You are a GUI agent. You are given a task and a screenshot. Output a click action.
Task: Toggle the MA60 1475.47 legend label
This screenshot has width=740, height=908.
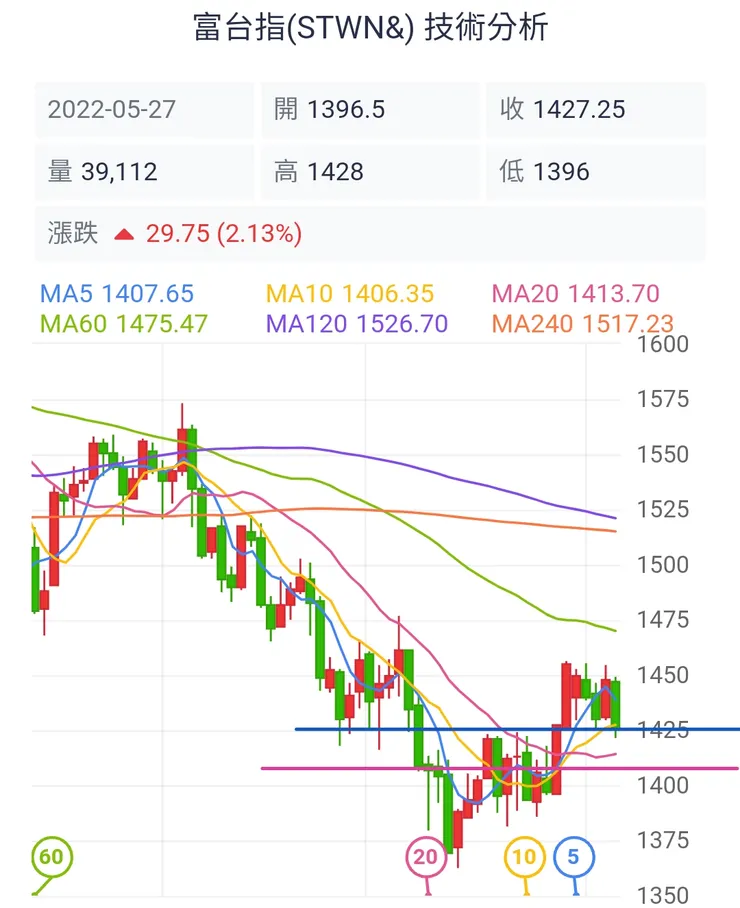coord(124,324)
